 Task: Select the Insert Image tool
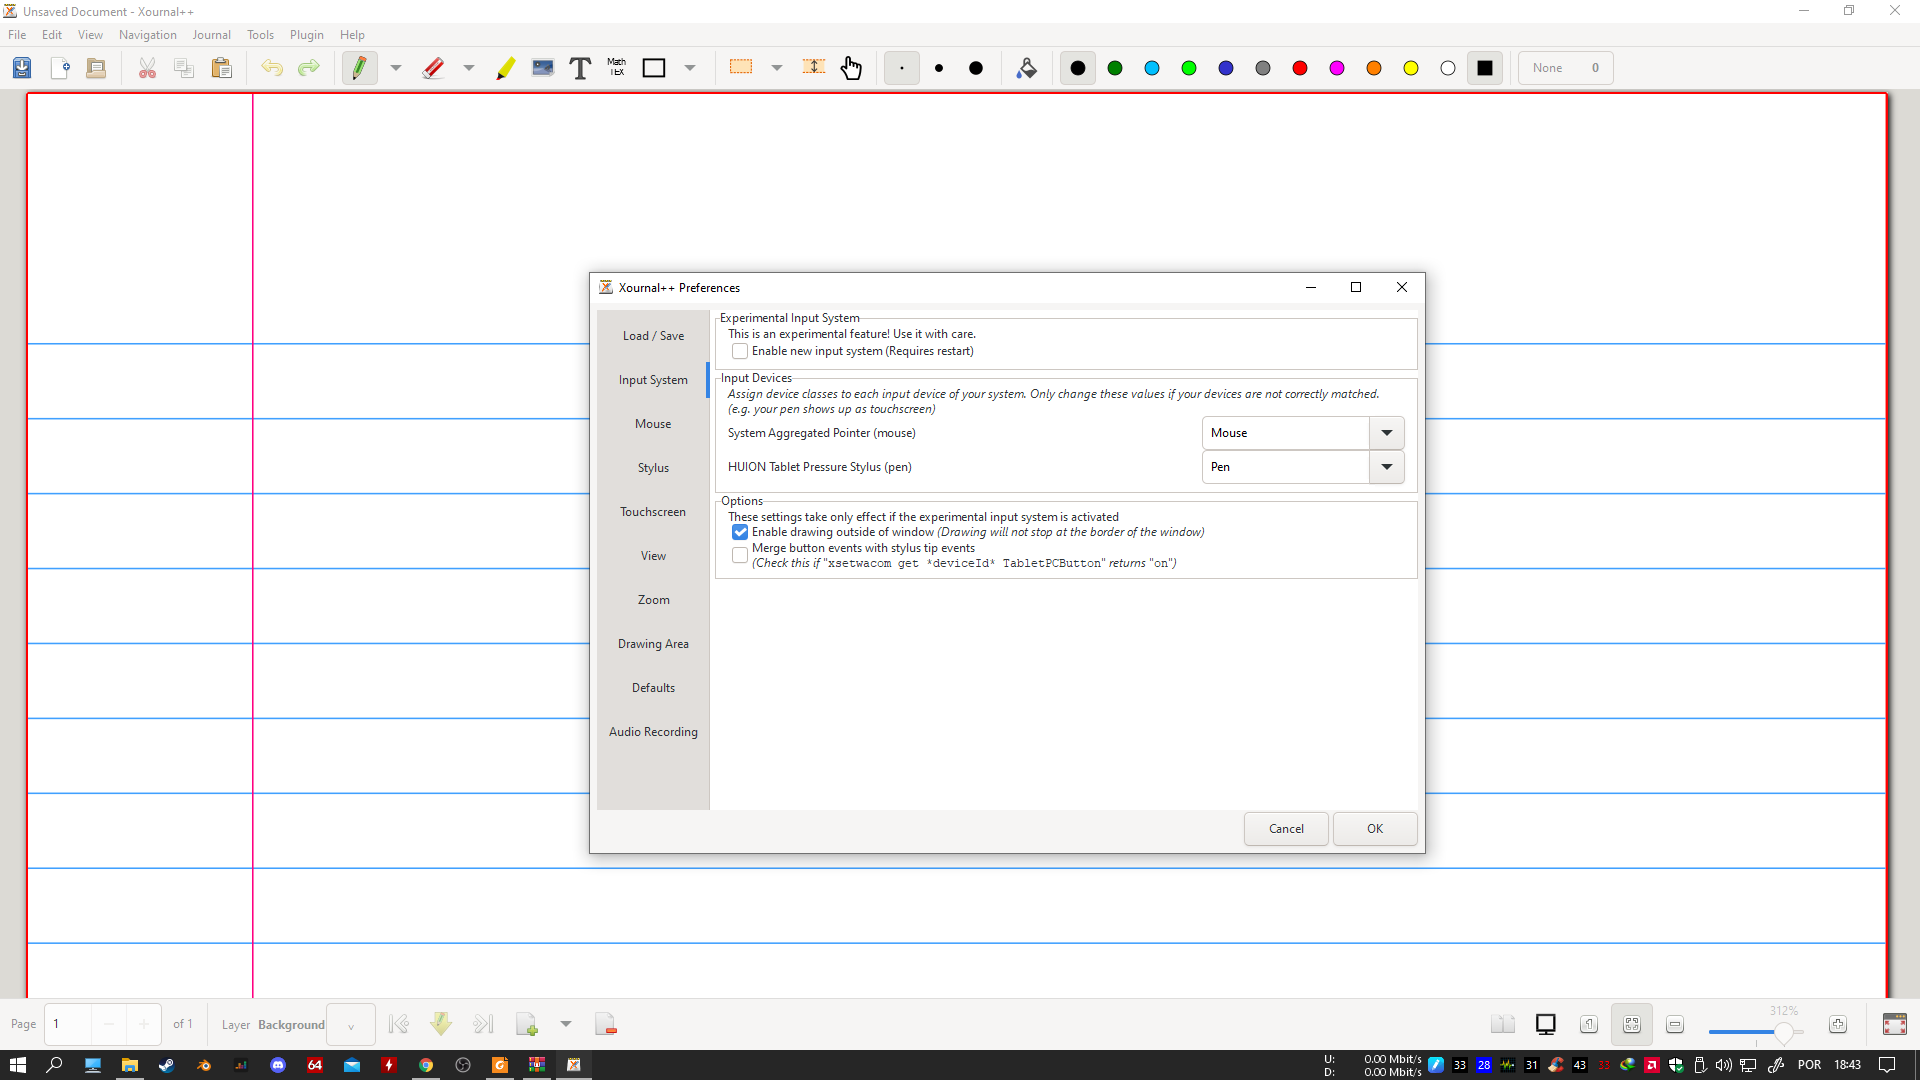coord(543,68)
